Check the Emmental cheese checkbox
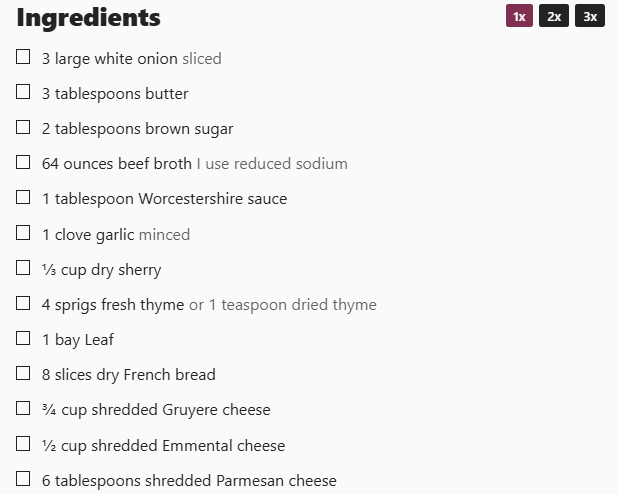This screenshot has height=494, width=618. point(23,444)
